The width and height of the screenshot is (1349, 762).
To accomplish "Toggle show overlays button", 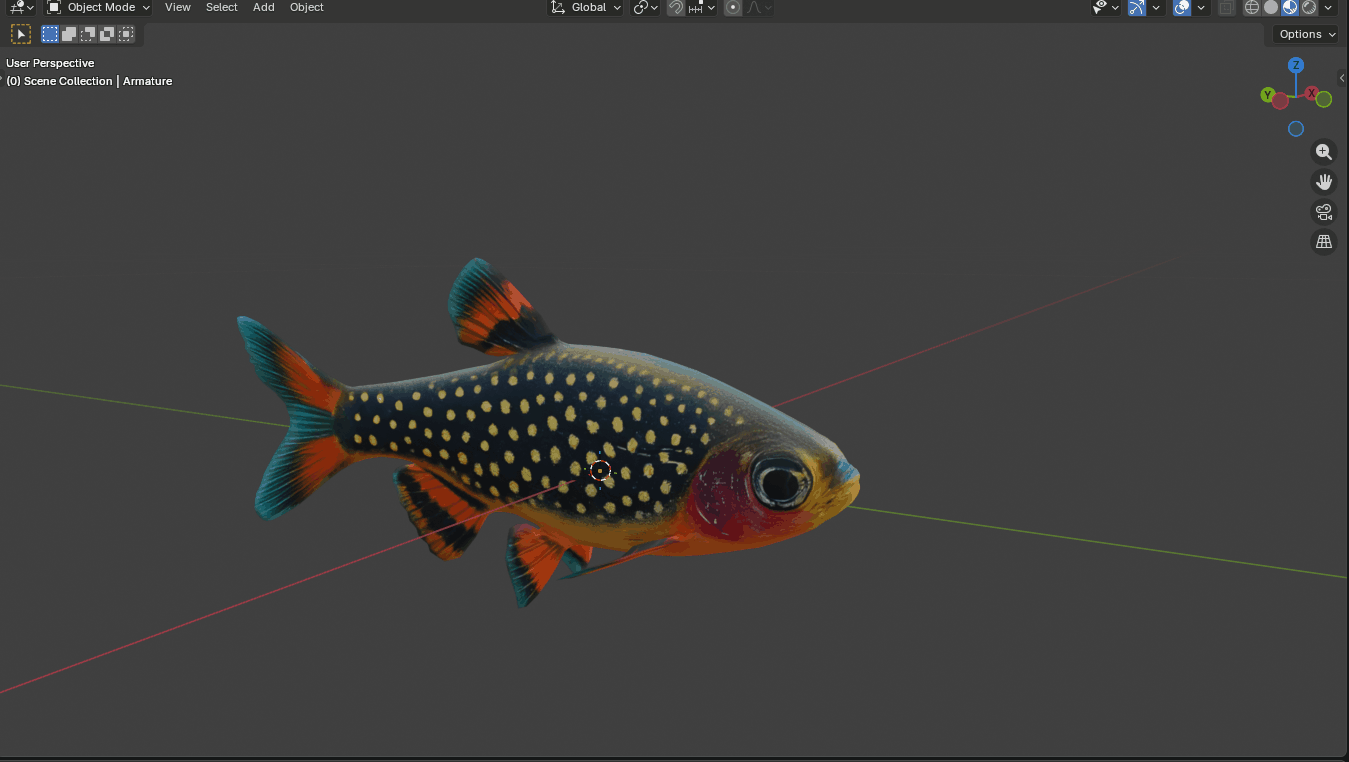I will [1182, 7].
